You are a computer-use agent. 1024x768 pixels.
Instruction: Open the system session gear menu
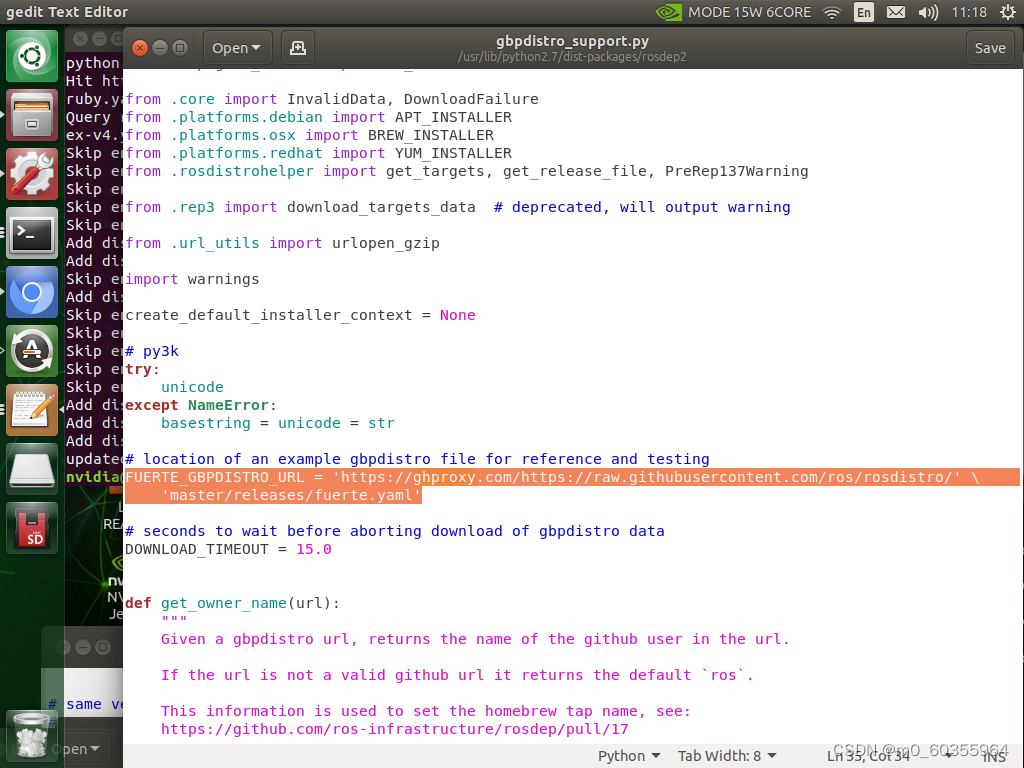(1008, 12)
